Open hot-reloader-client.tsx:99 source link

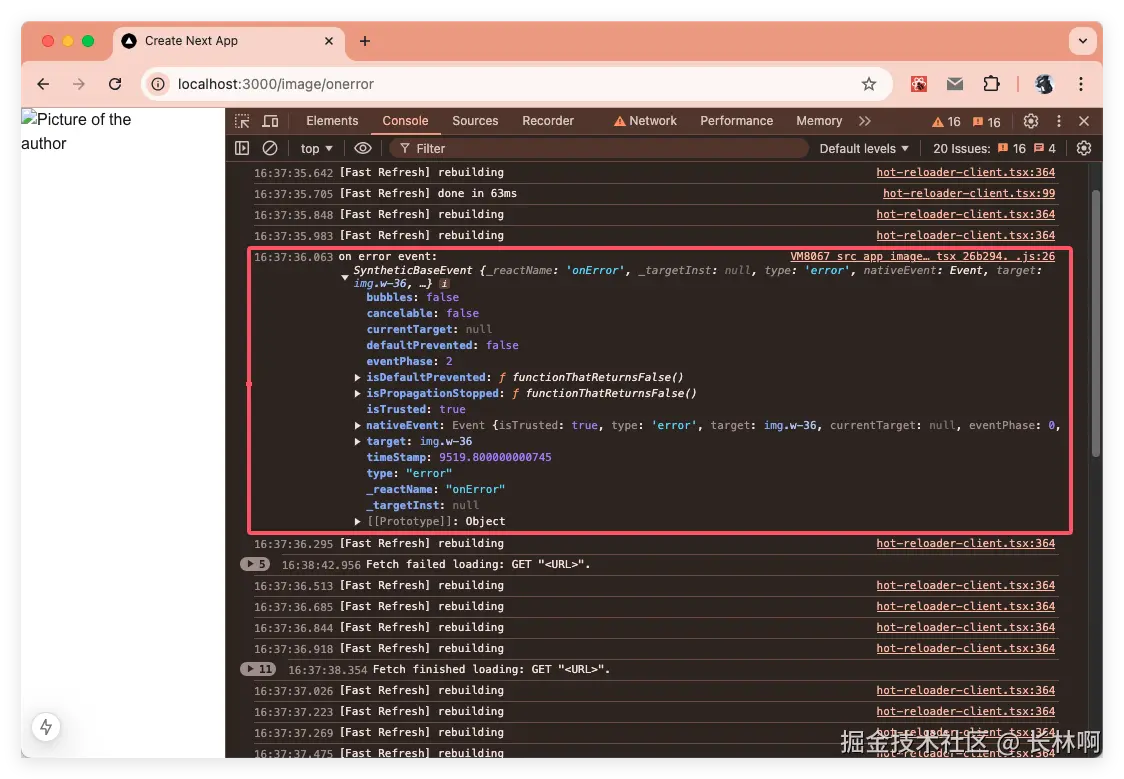tap(968, 193)
